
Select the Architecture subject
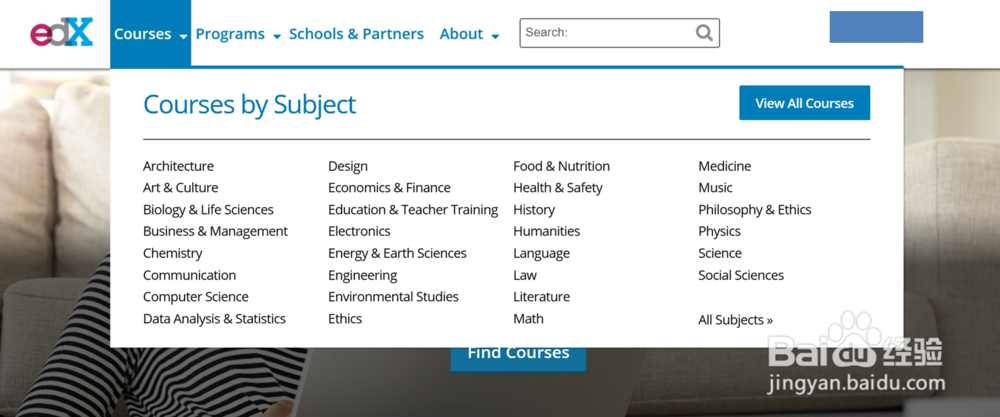(x=178, y=166)
